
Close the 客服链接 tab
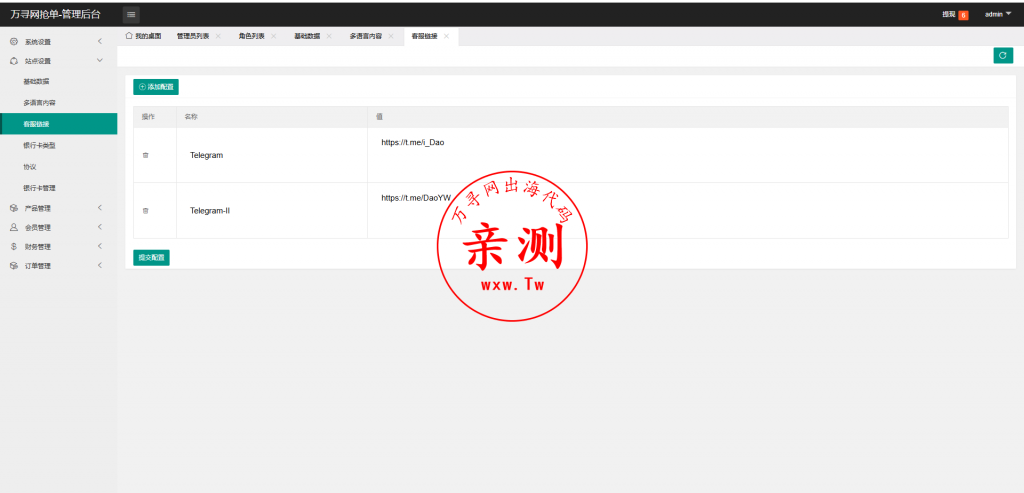(x=446, y=37)
